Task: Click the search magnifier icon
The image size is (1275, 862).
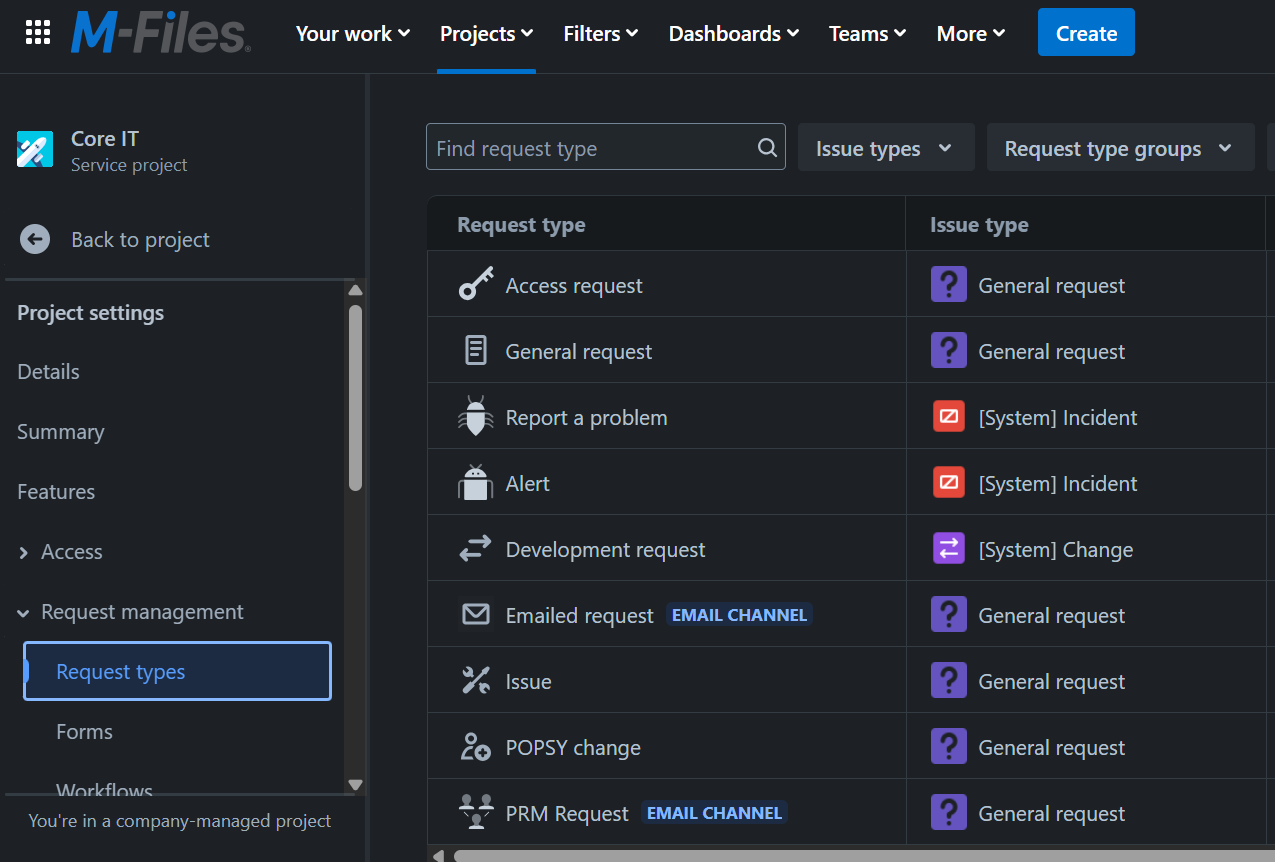Action: click(767, 148)
